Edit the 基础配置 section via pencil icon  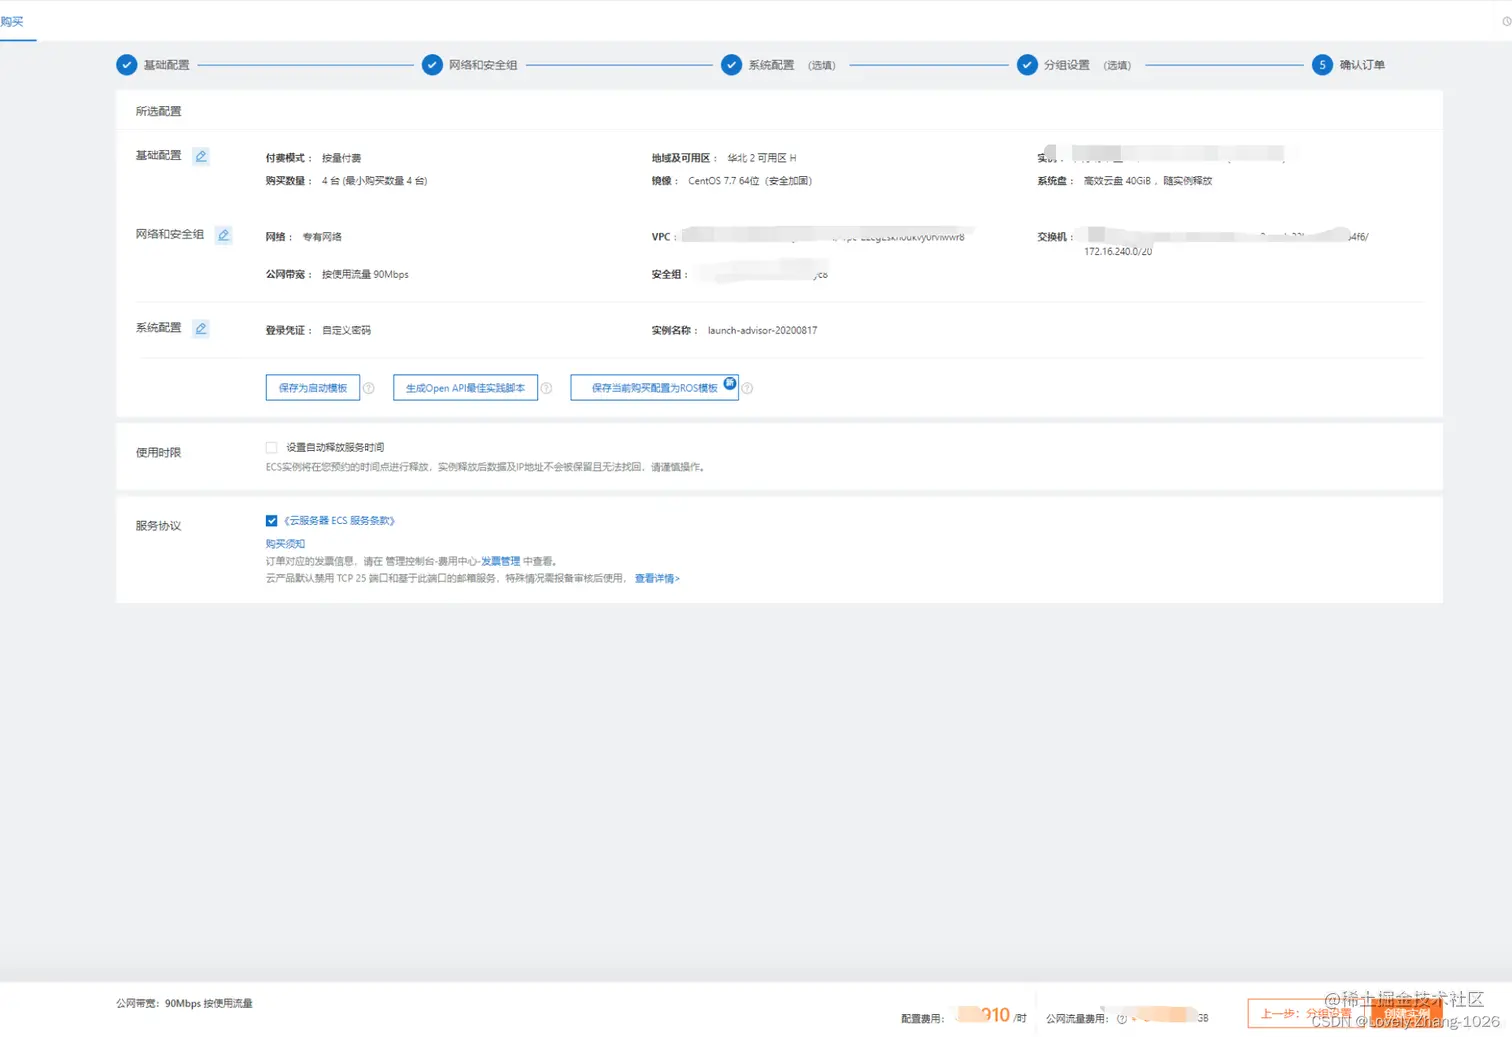click(201, 156)
